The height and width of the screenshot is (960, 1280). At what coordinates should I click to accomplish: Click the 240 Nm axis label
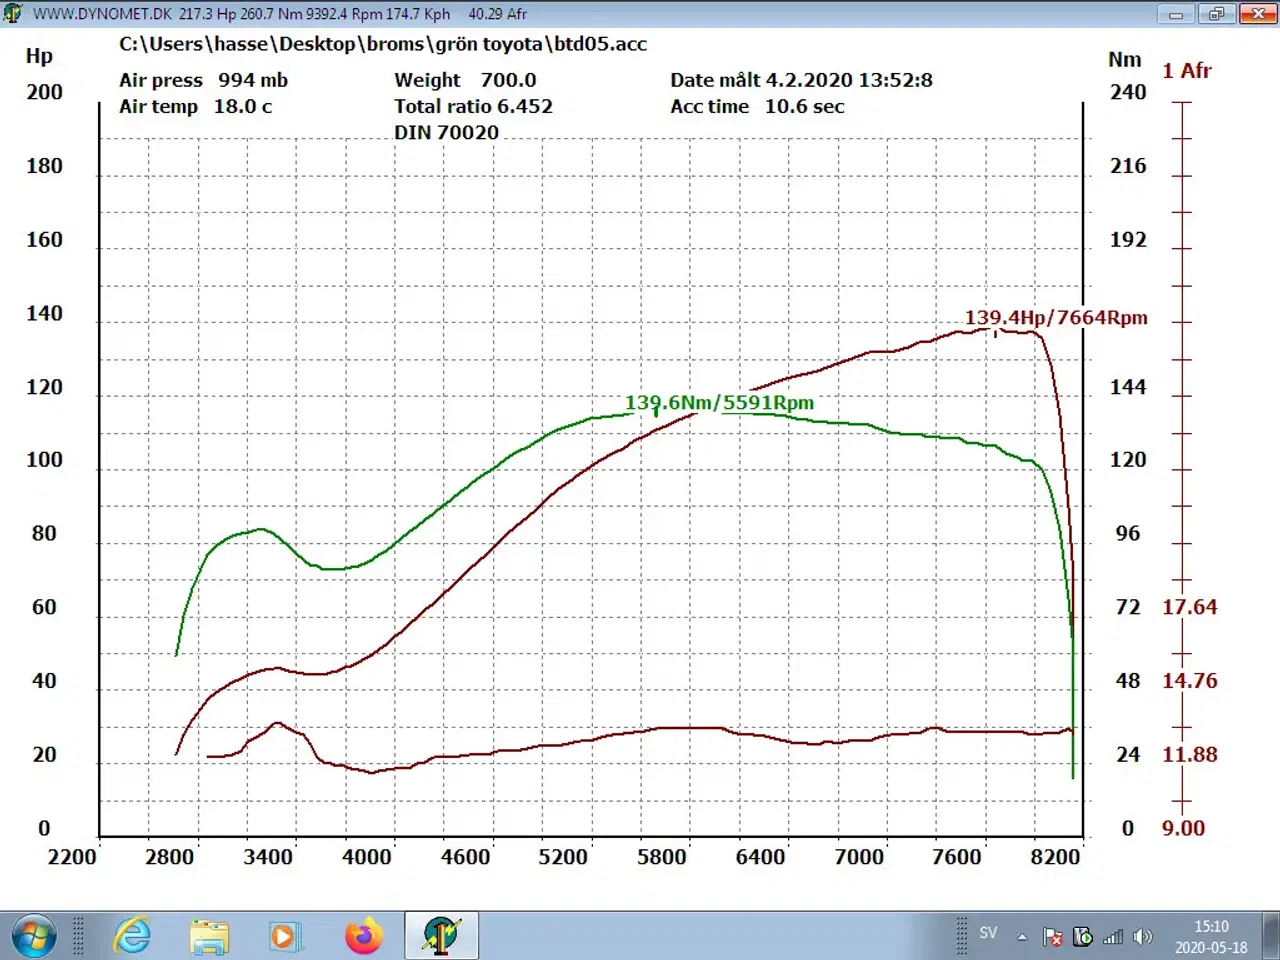point(1128,92)
